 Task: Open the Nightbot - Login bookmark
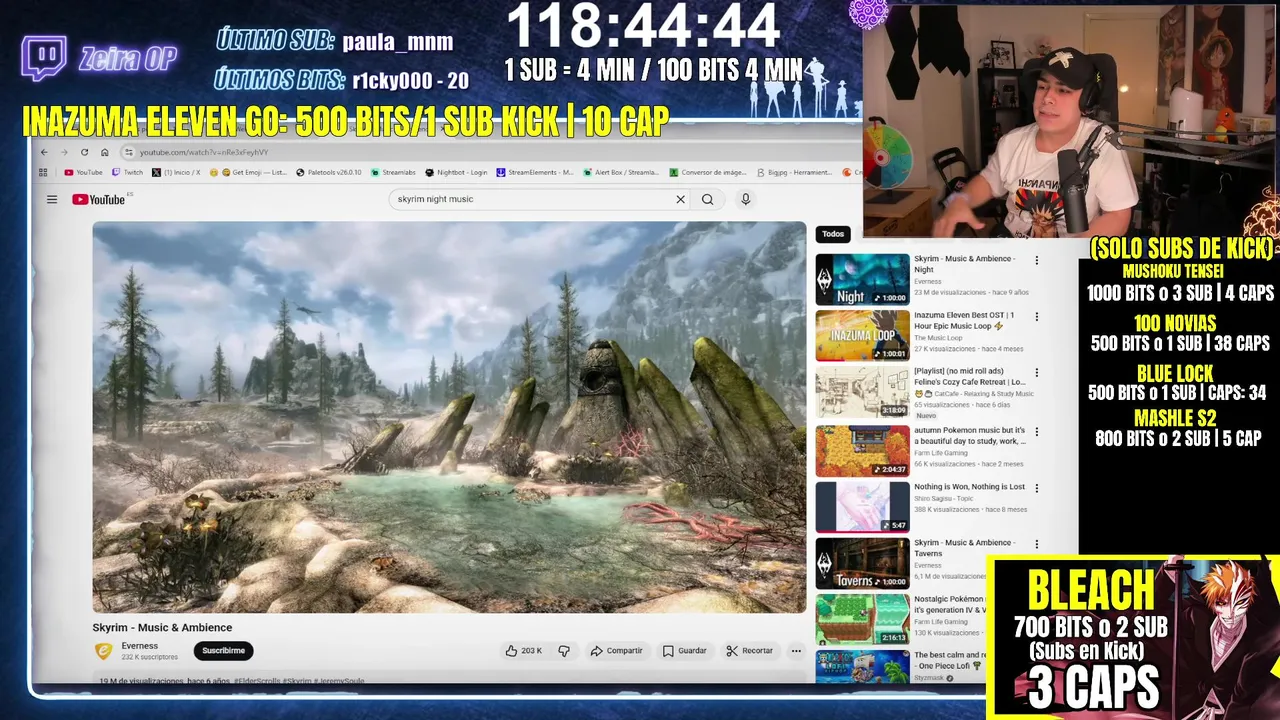click(x=456, y=172)
